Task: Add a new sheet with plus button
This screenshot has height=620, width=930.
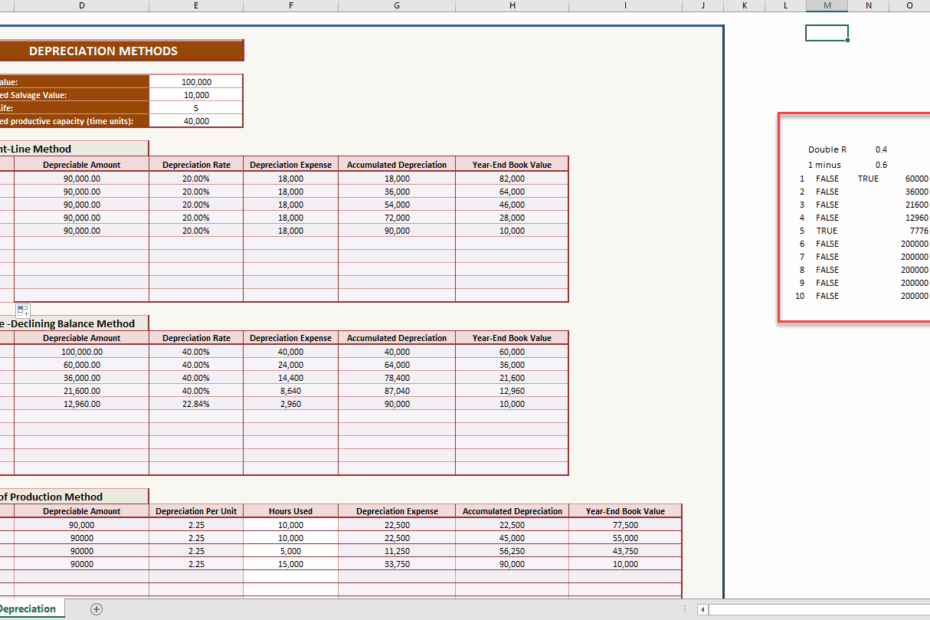Action: tap(96, 609)
